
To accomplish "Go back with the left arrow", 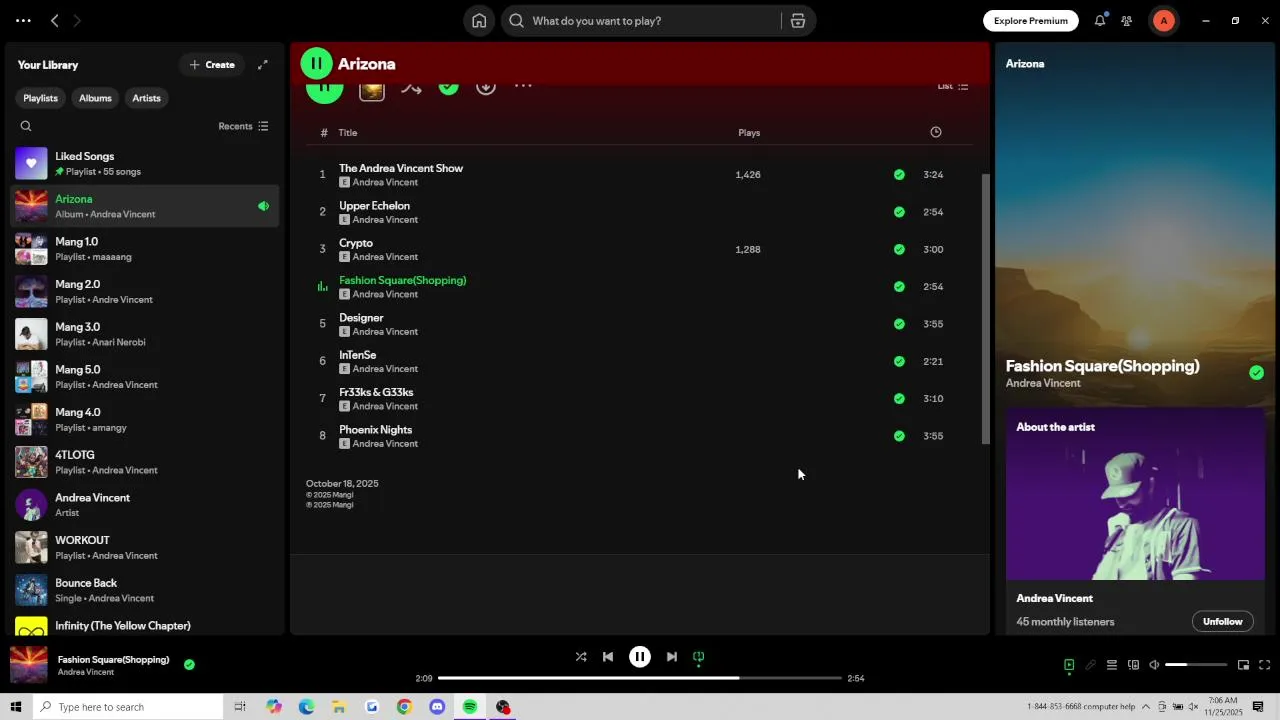I will (x=55, y=21).
